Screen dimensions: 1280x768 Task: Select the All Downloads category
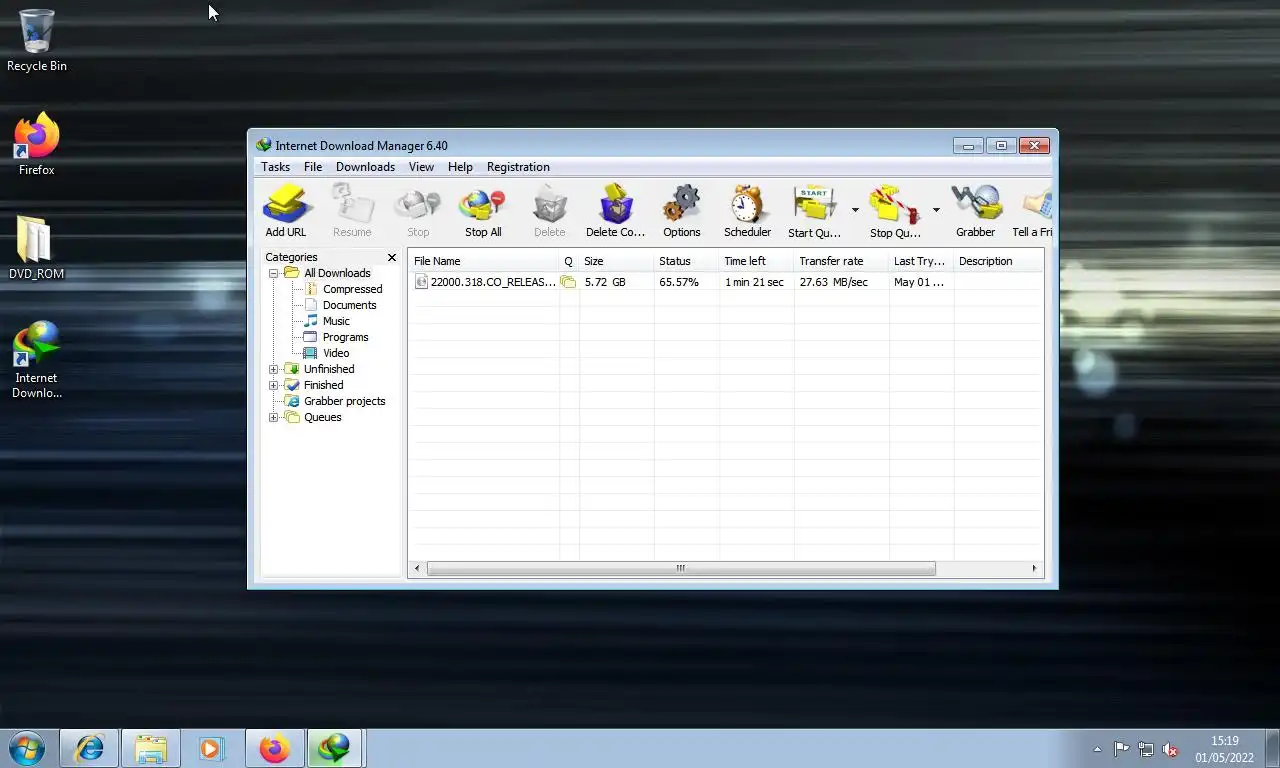click(337, 273)
